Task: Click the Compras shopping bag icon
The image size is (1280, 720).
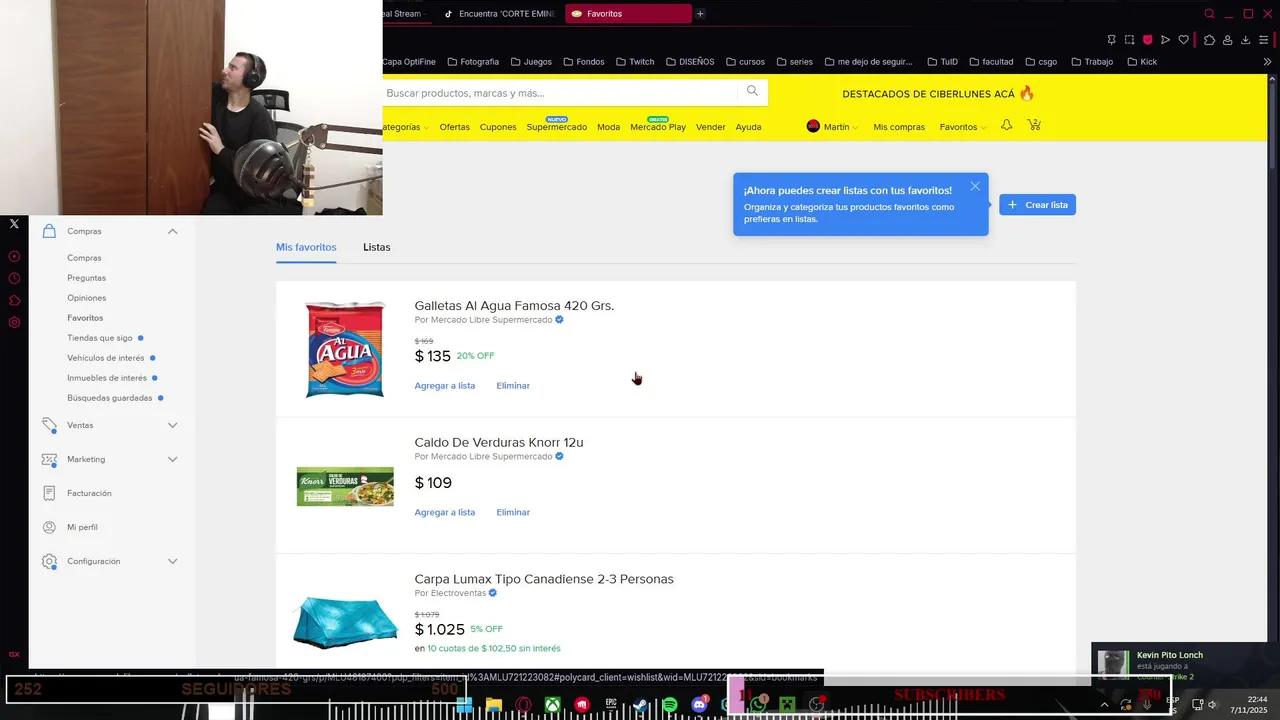Action: 49,231
